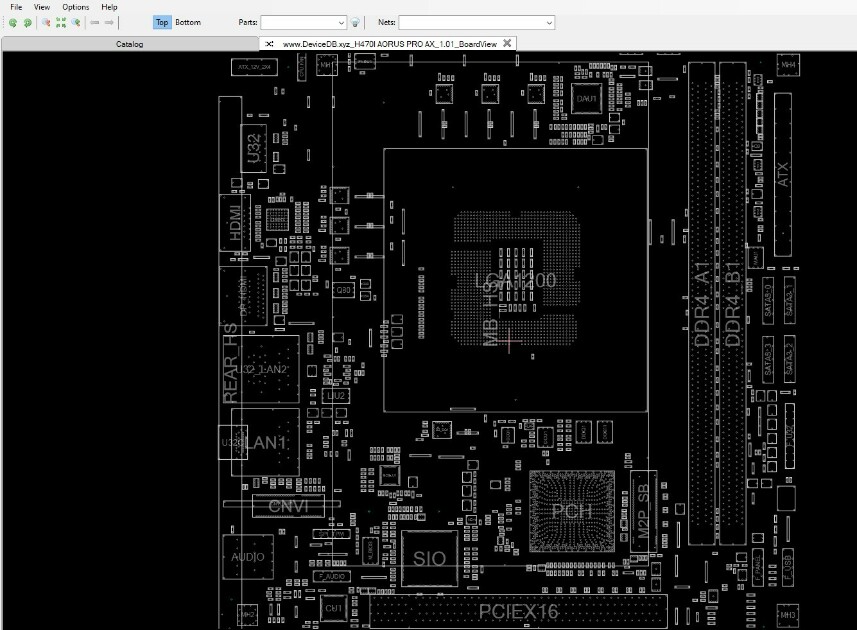Click the zoom out magnifier icon
This screenshot has width=857, height=630.
76,22
